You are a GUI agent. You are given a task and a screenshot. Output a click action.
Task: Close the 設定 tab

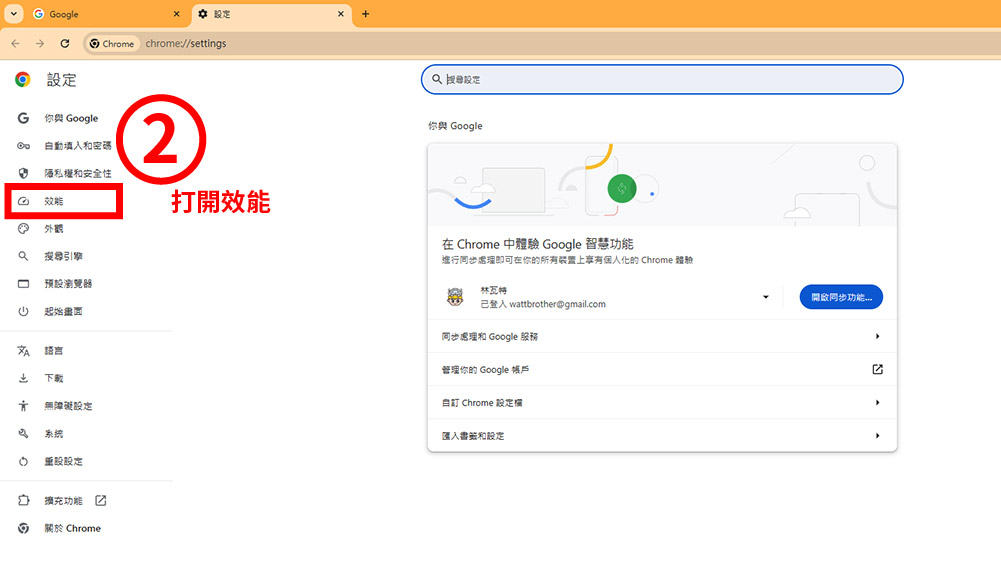pos(341,13)
